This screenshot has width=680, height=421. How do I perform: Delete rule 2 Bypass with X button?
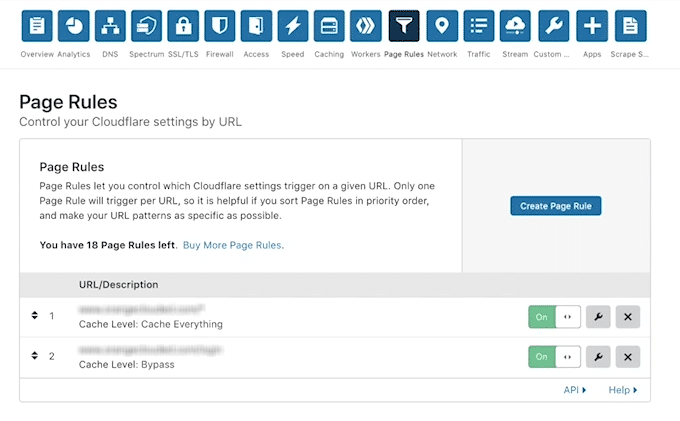point(628,357)
